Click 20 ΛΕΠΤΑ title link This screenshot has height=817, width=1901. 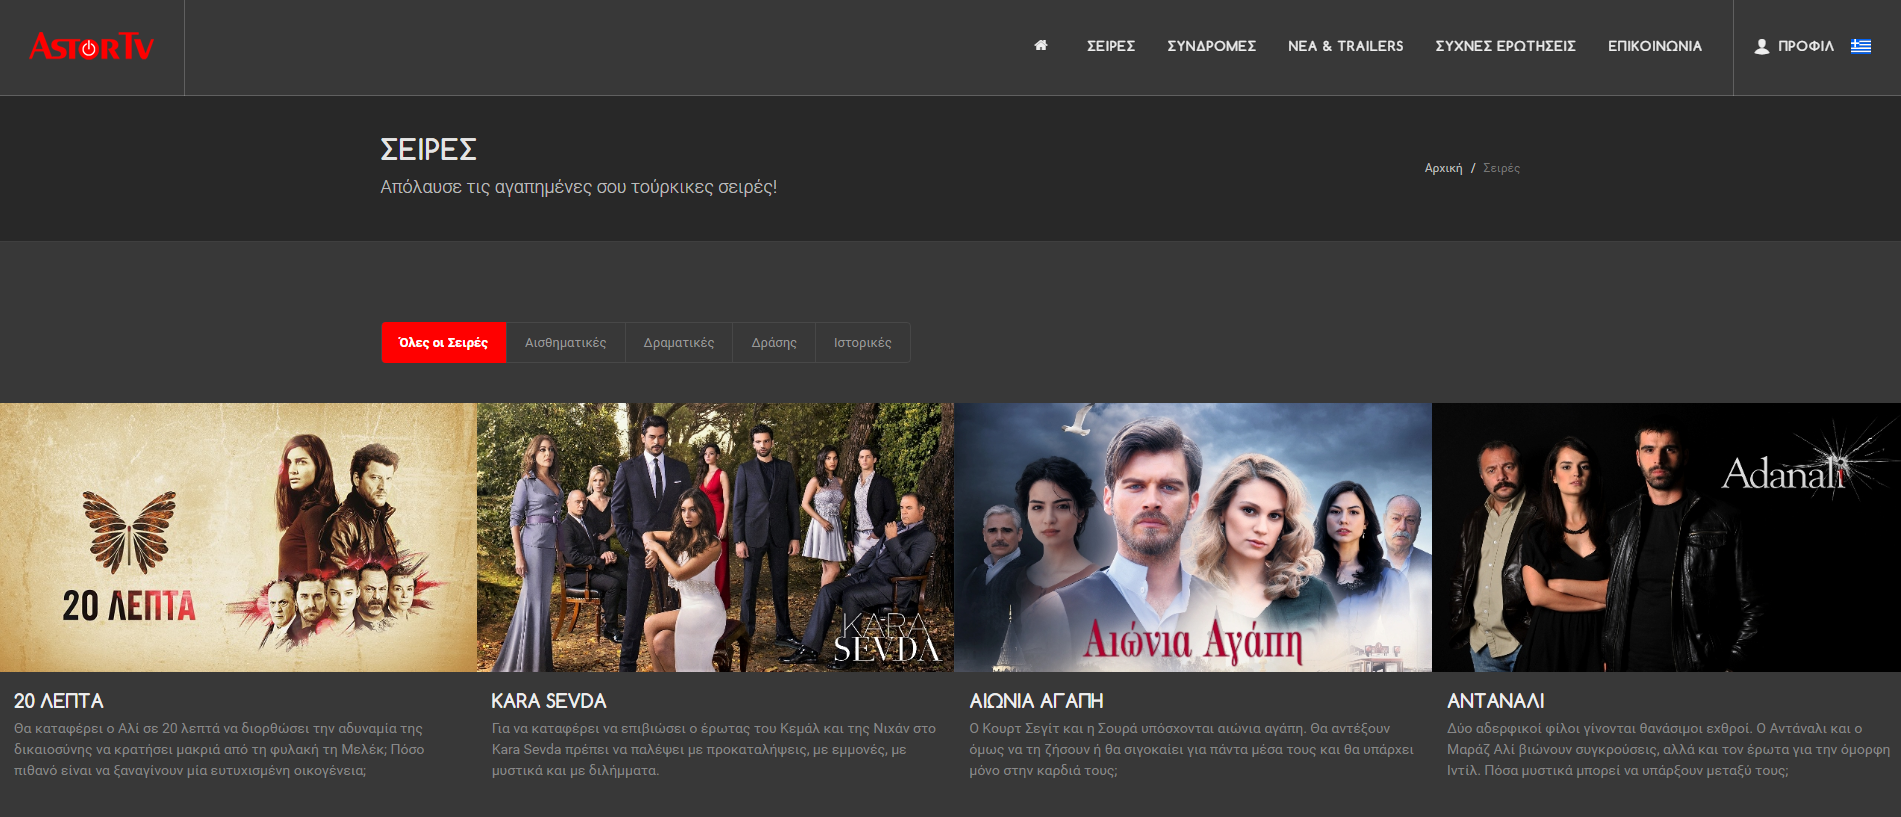pos(59,701)
